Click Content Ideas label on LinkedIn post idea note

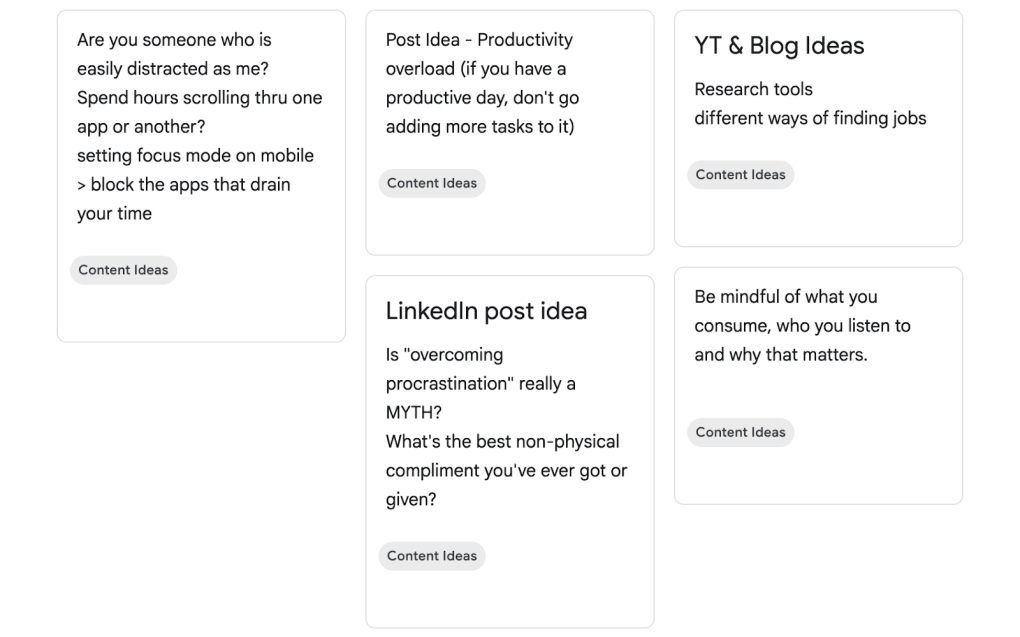[432, 556]
